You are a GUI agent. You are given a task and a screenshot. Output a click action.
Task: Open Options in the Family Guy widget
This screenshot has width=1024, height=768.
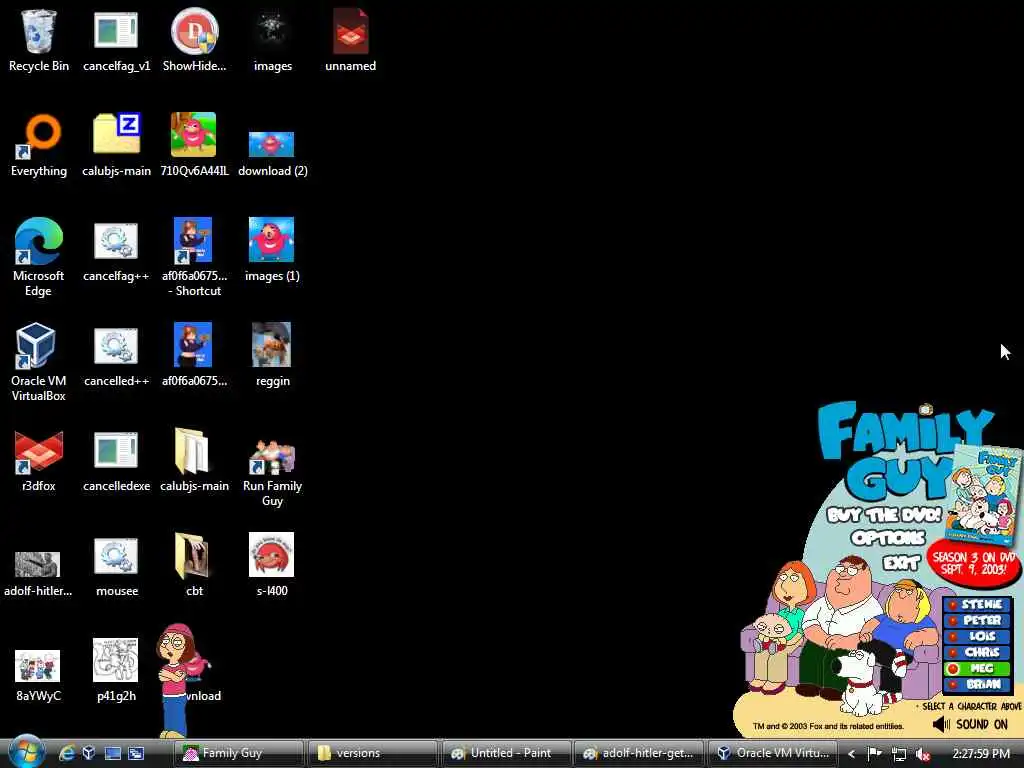point(888,537)
